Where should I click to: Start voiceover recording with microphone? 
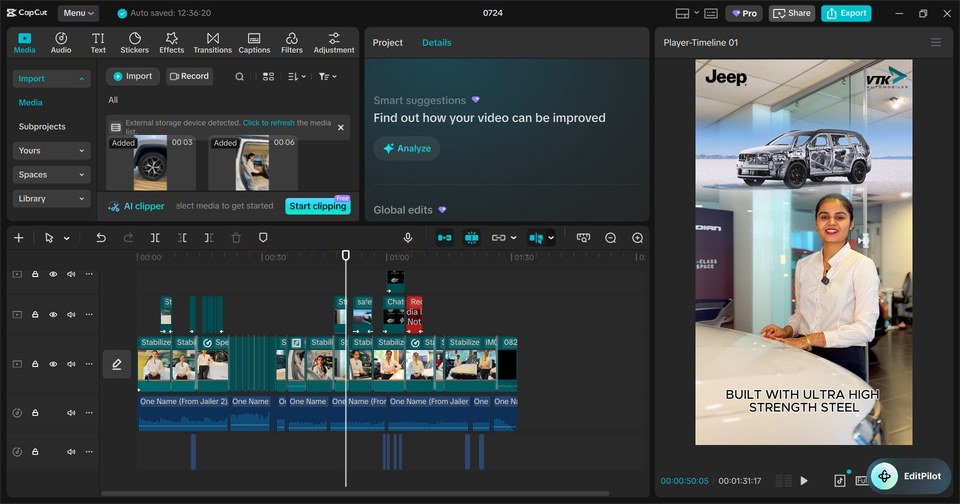click(x=408, y=238)
